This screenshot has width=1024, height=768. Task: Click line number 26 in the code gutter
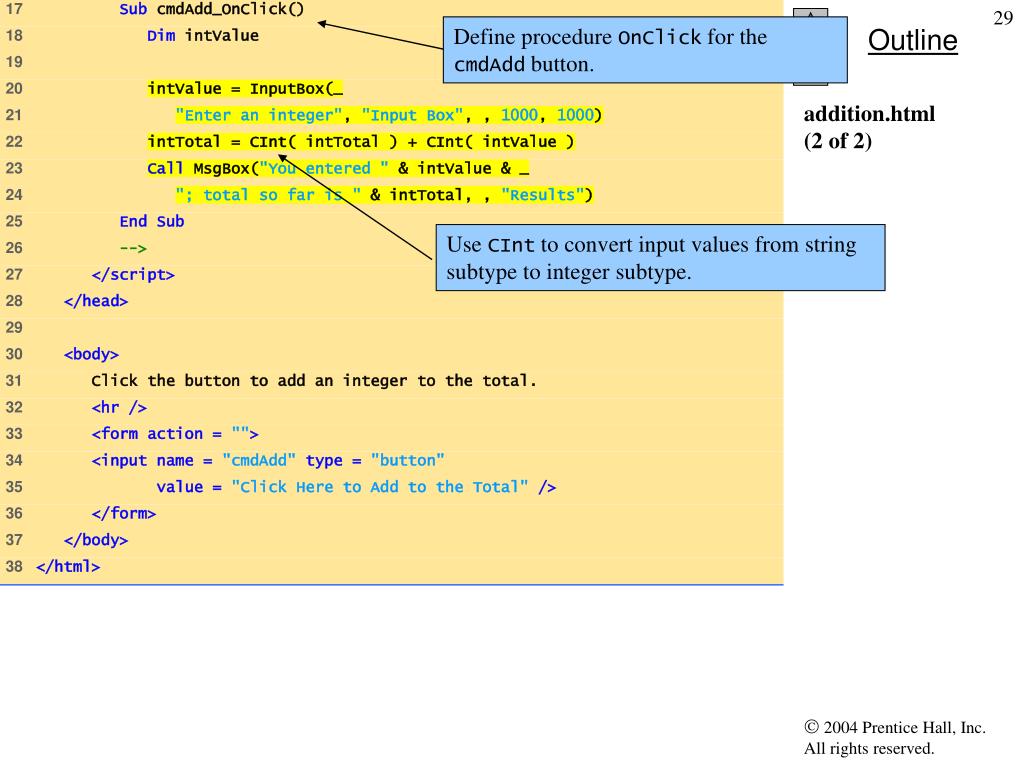(x=14, y=248)
